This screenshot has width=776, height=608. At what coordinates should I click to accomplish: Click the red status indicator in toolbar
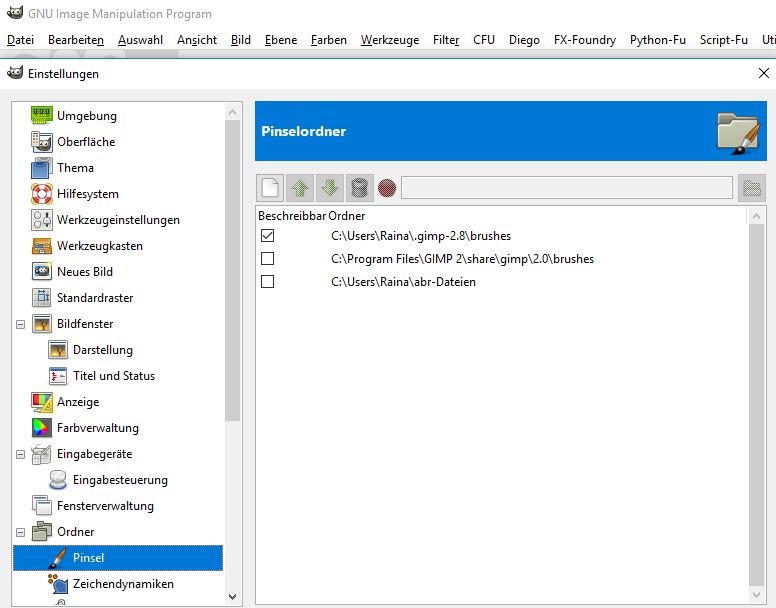387,188
